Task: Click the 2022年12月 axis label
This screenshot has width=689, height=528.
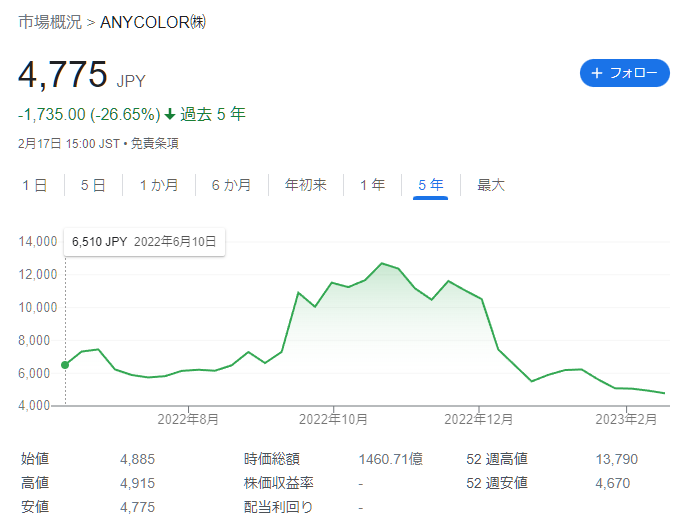Action: pyautogui.click(x=479, y=420)
